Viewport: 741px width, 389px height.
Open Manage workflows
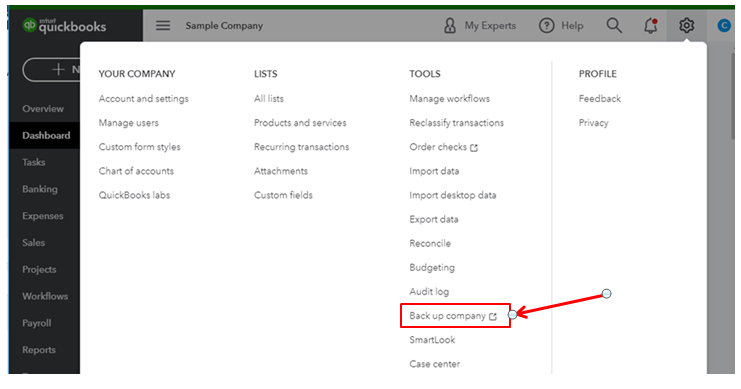click(x=449, y=98)
